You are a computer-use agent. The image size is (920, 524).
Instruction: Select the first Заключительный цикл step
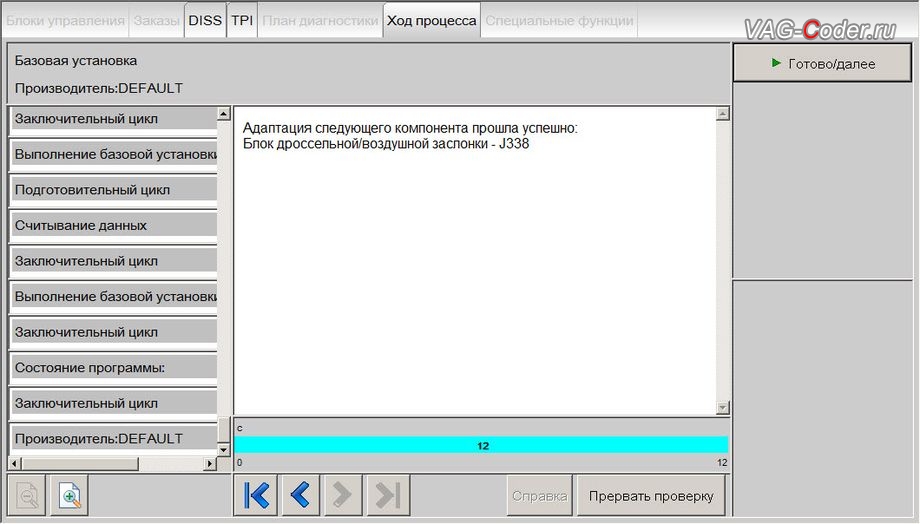[114, 119]
